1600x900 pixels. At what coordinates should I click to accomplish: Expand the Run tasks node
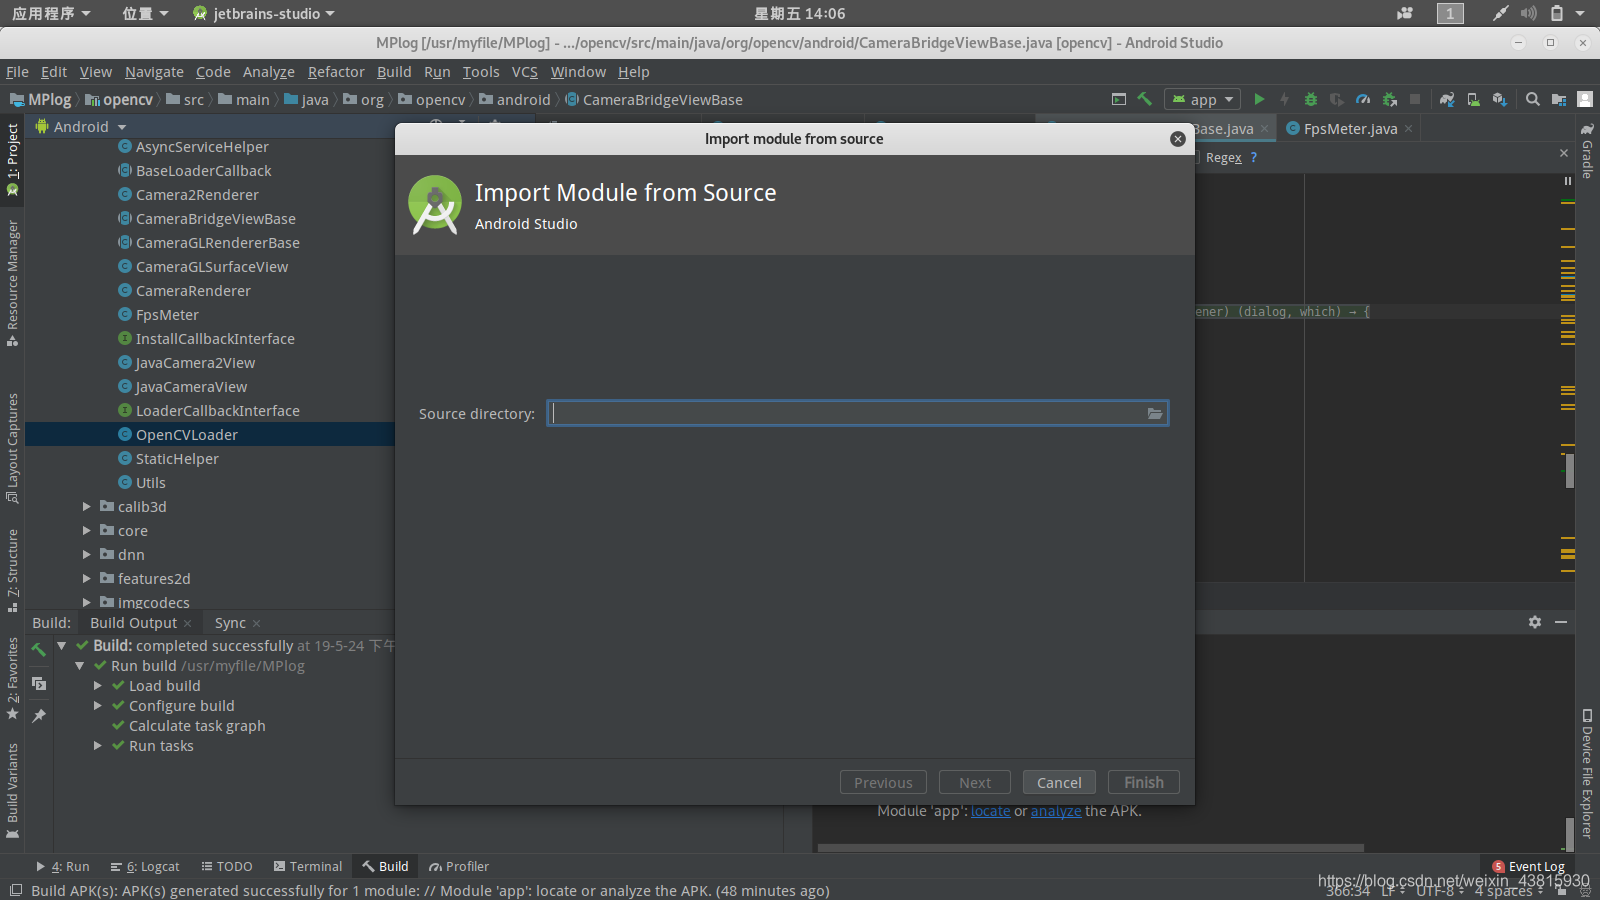[x=98, y=746]
